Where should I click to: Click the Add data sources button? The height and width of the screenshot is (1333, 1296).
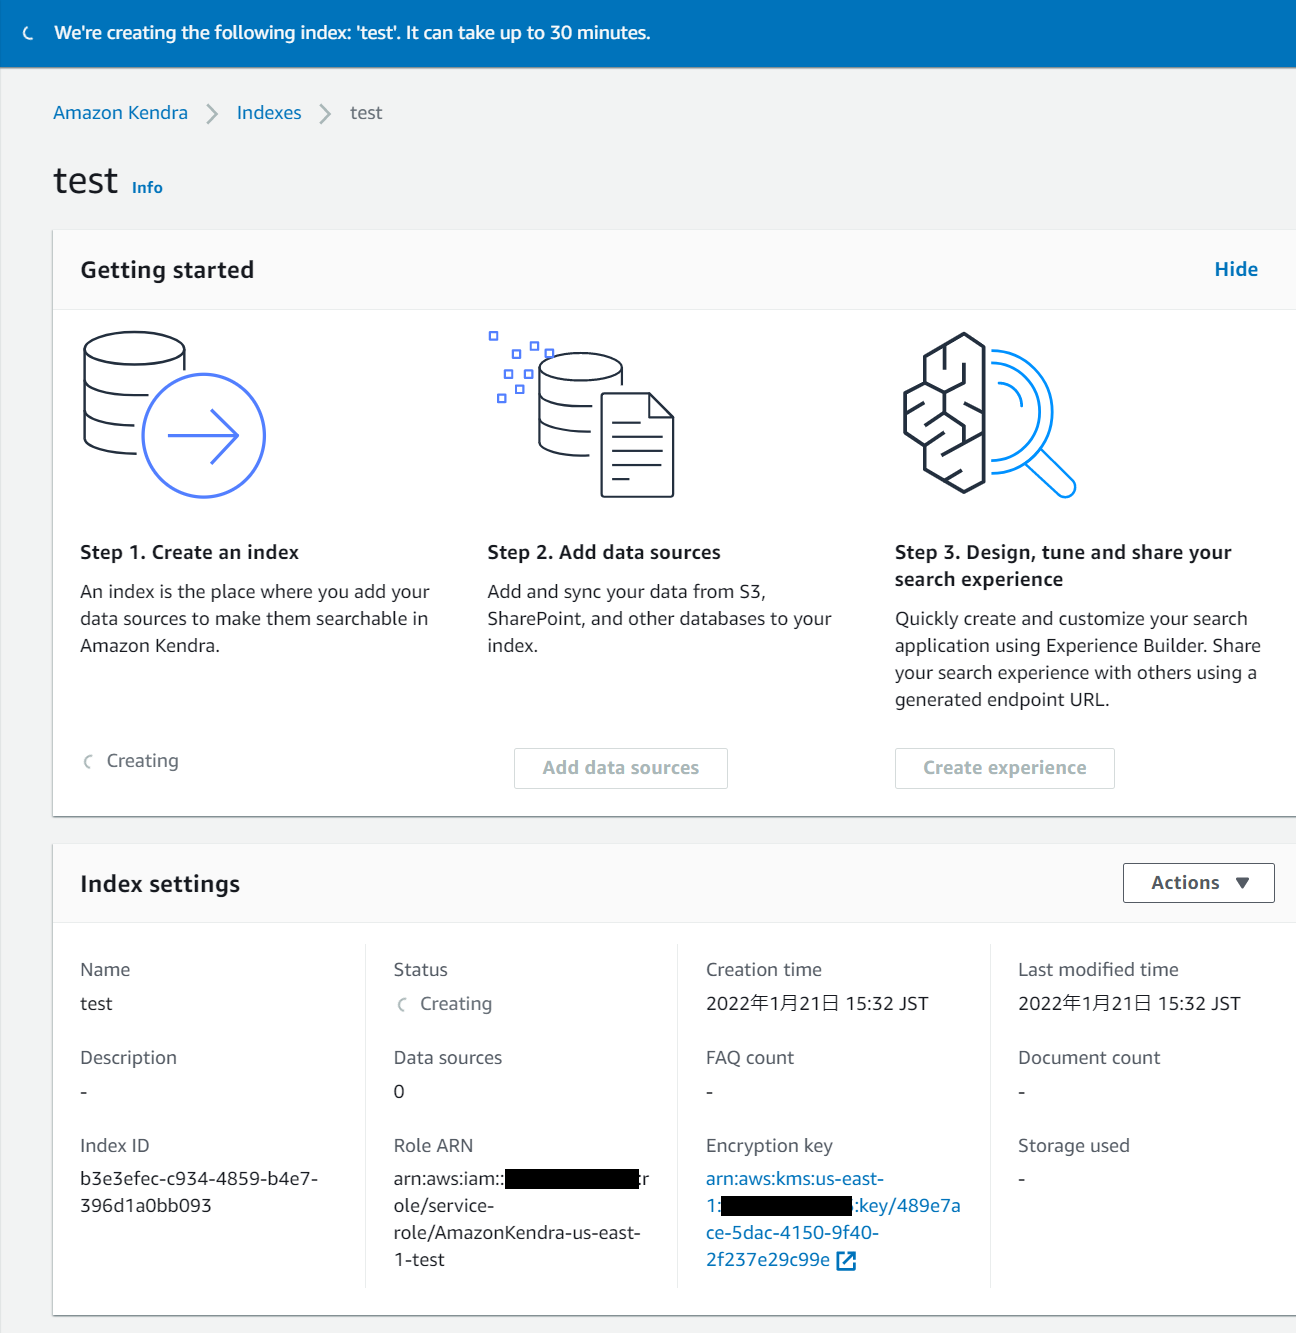[x=621, y=768]
